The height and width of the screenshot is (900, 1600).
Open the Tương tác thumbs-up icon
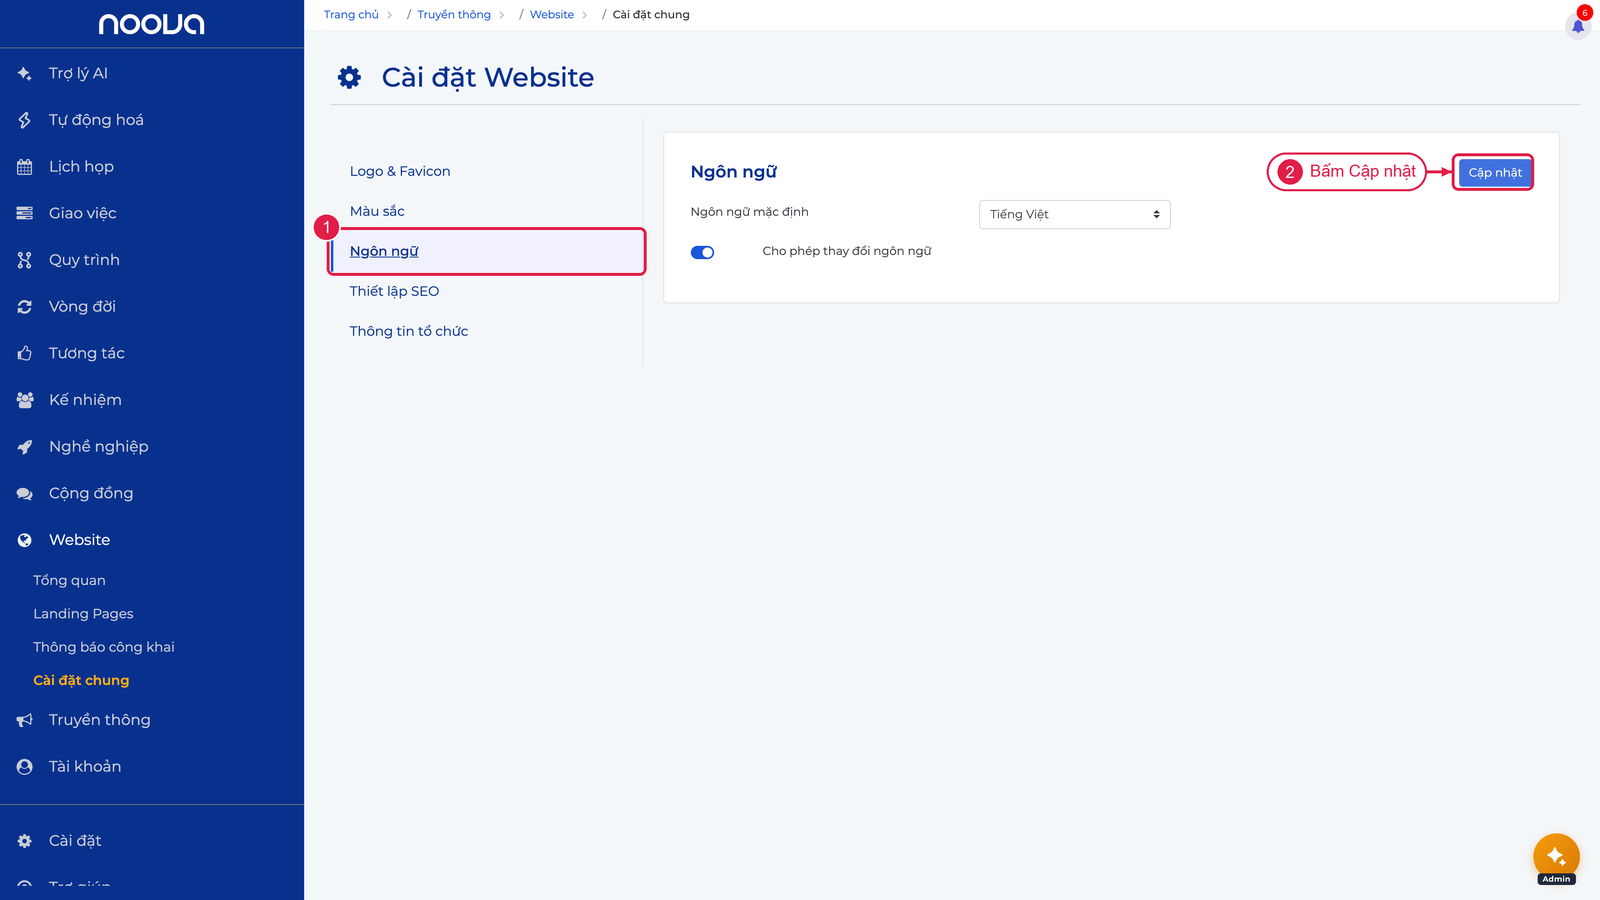coord(25,353)
